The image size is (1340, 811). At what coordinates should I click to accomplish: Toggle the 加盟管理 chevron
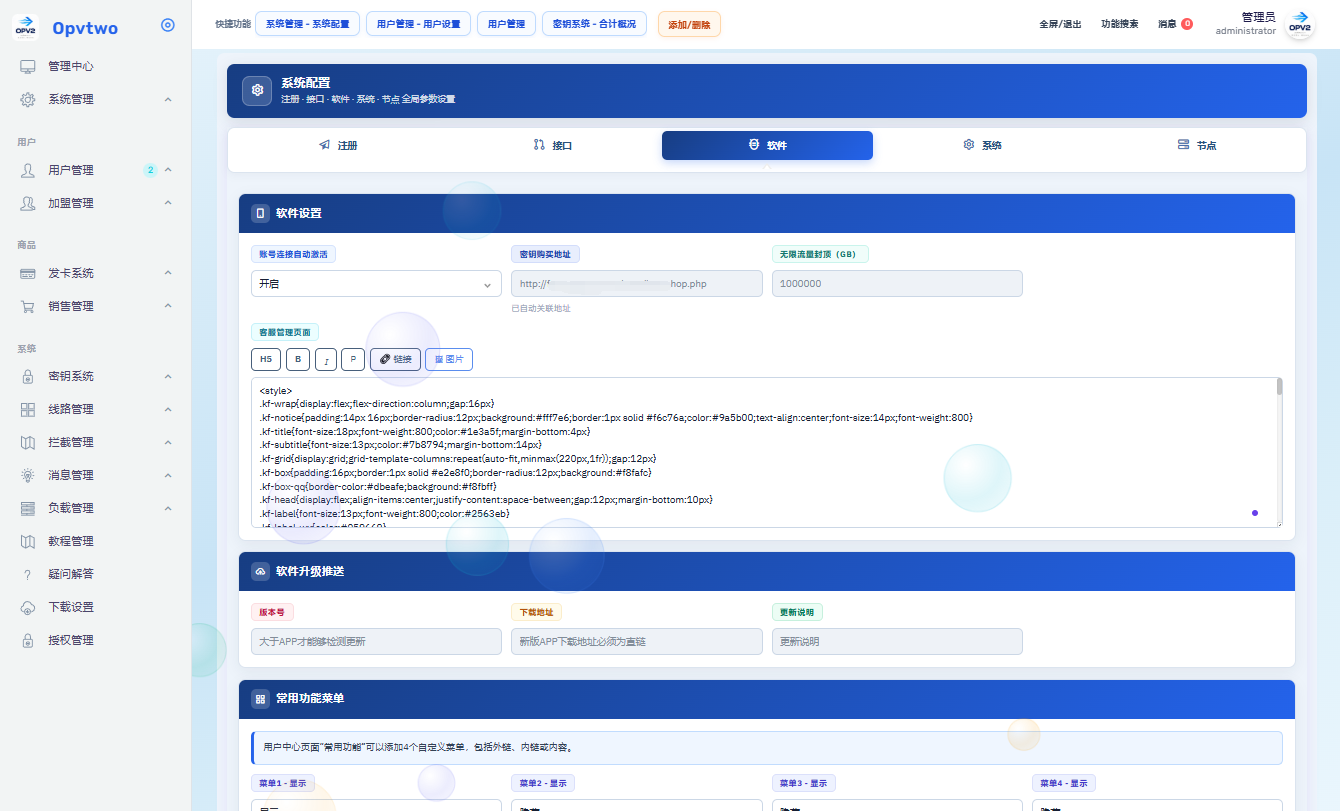[168, 203]
